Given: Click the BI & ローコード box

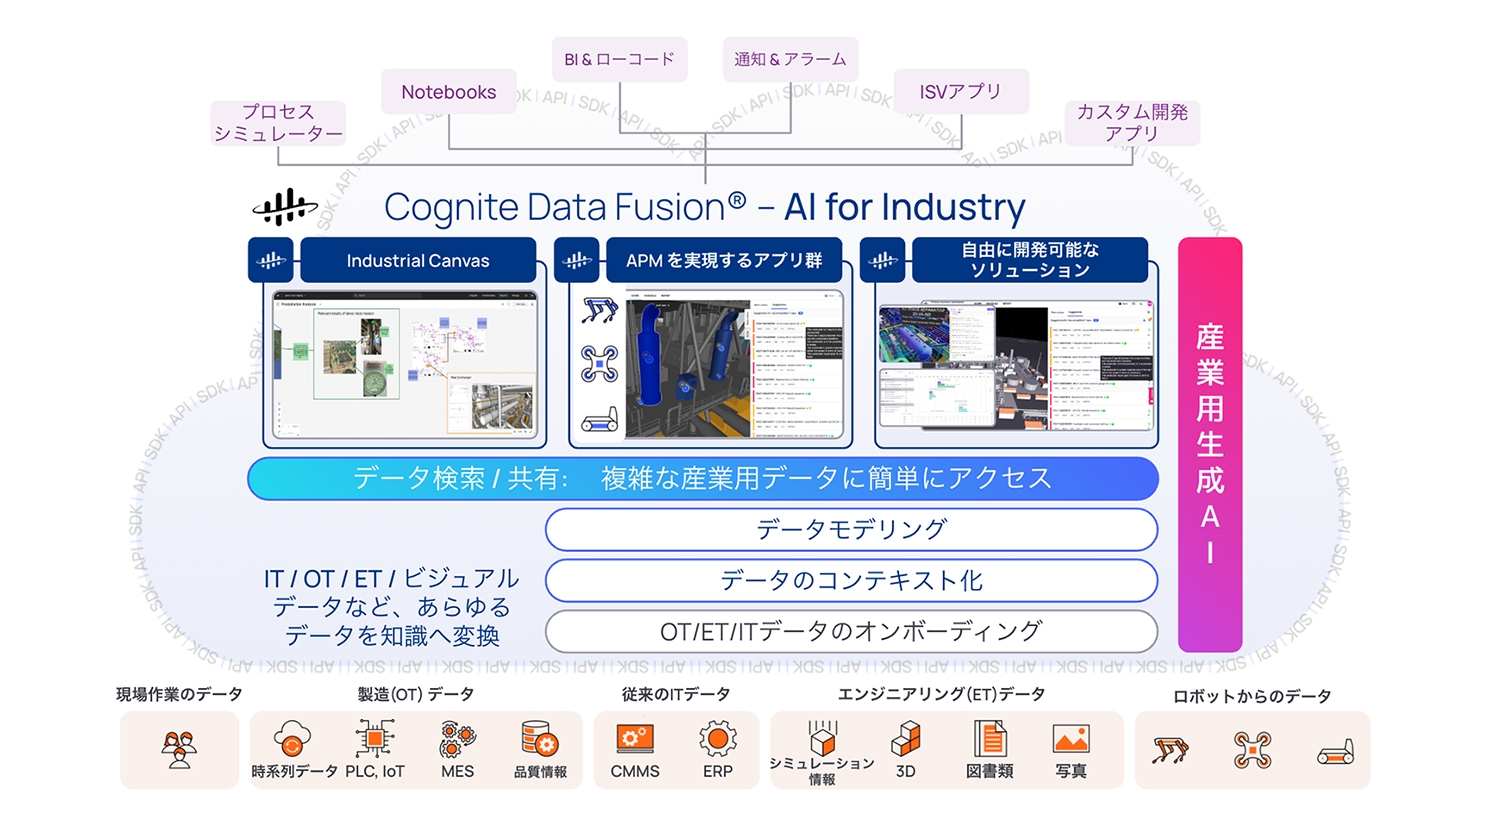Looking at the screenshot, I should click(x=620, y=60).
